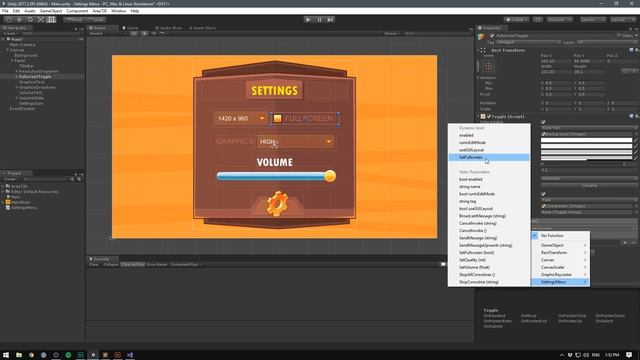Viewport: 640px width, 360px height.
Task: Click the Play button
Action: (x=308, y=20)
